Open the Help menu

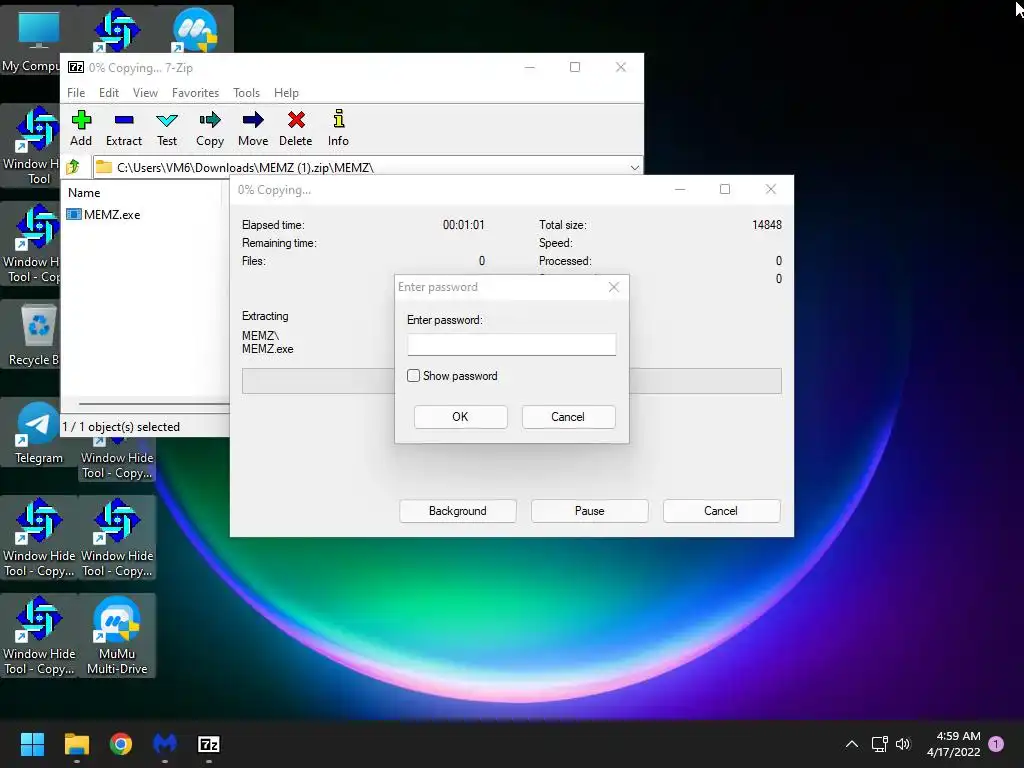[286, 93]
